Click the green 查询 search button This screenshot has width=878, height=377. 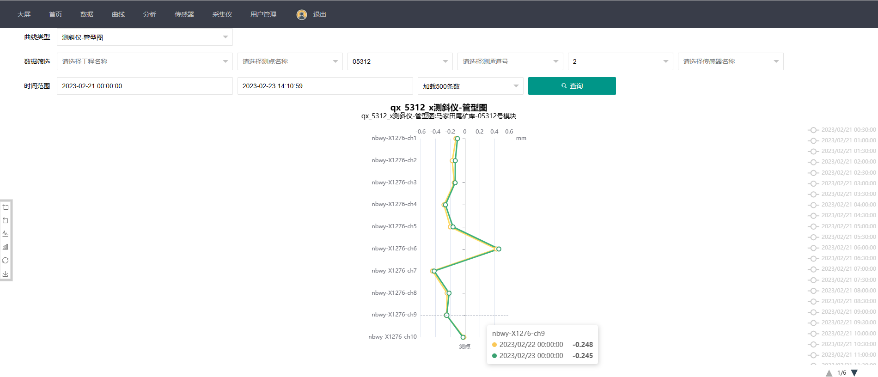572,86
